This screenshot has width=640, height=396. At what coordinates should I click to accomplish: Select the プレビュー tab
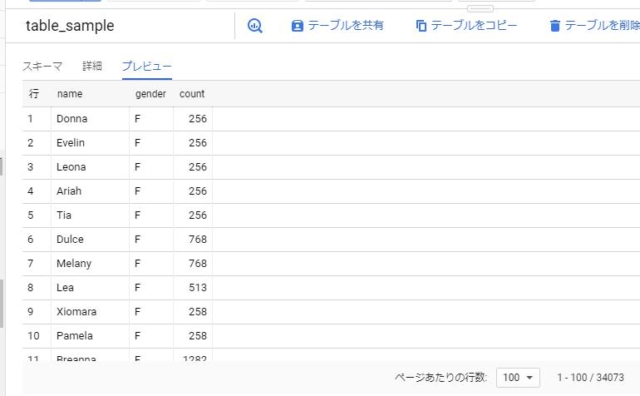(147, 66)
